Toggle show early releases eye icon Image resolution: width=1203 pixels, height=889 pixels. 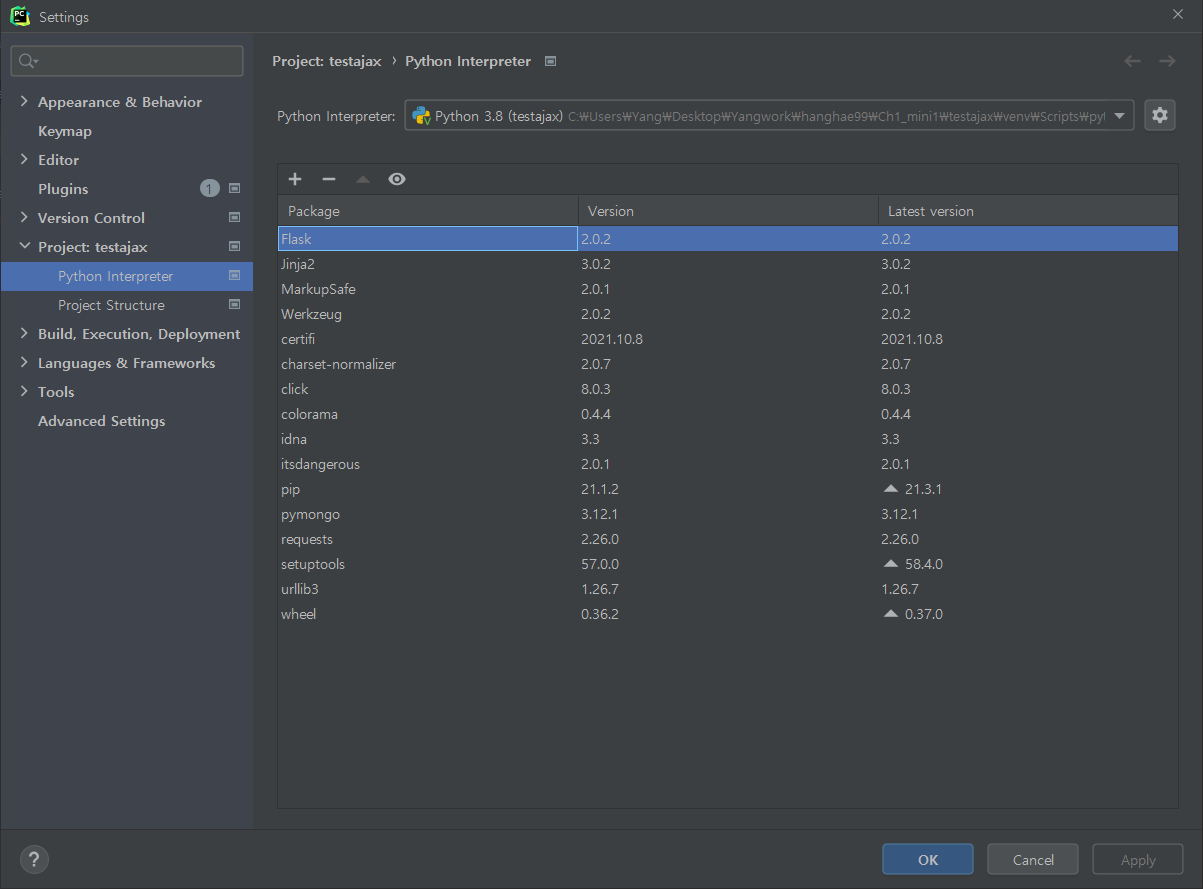397,179
